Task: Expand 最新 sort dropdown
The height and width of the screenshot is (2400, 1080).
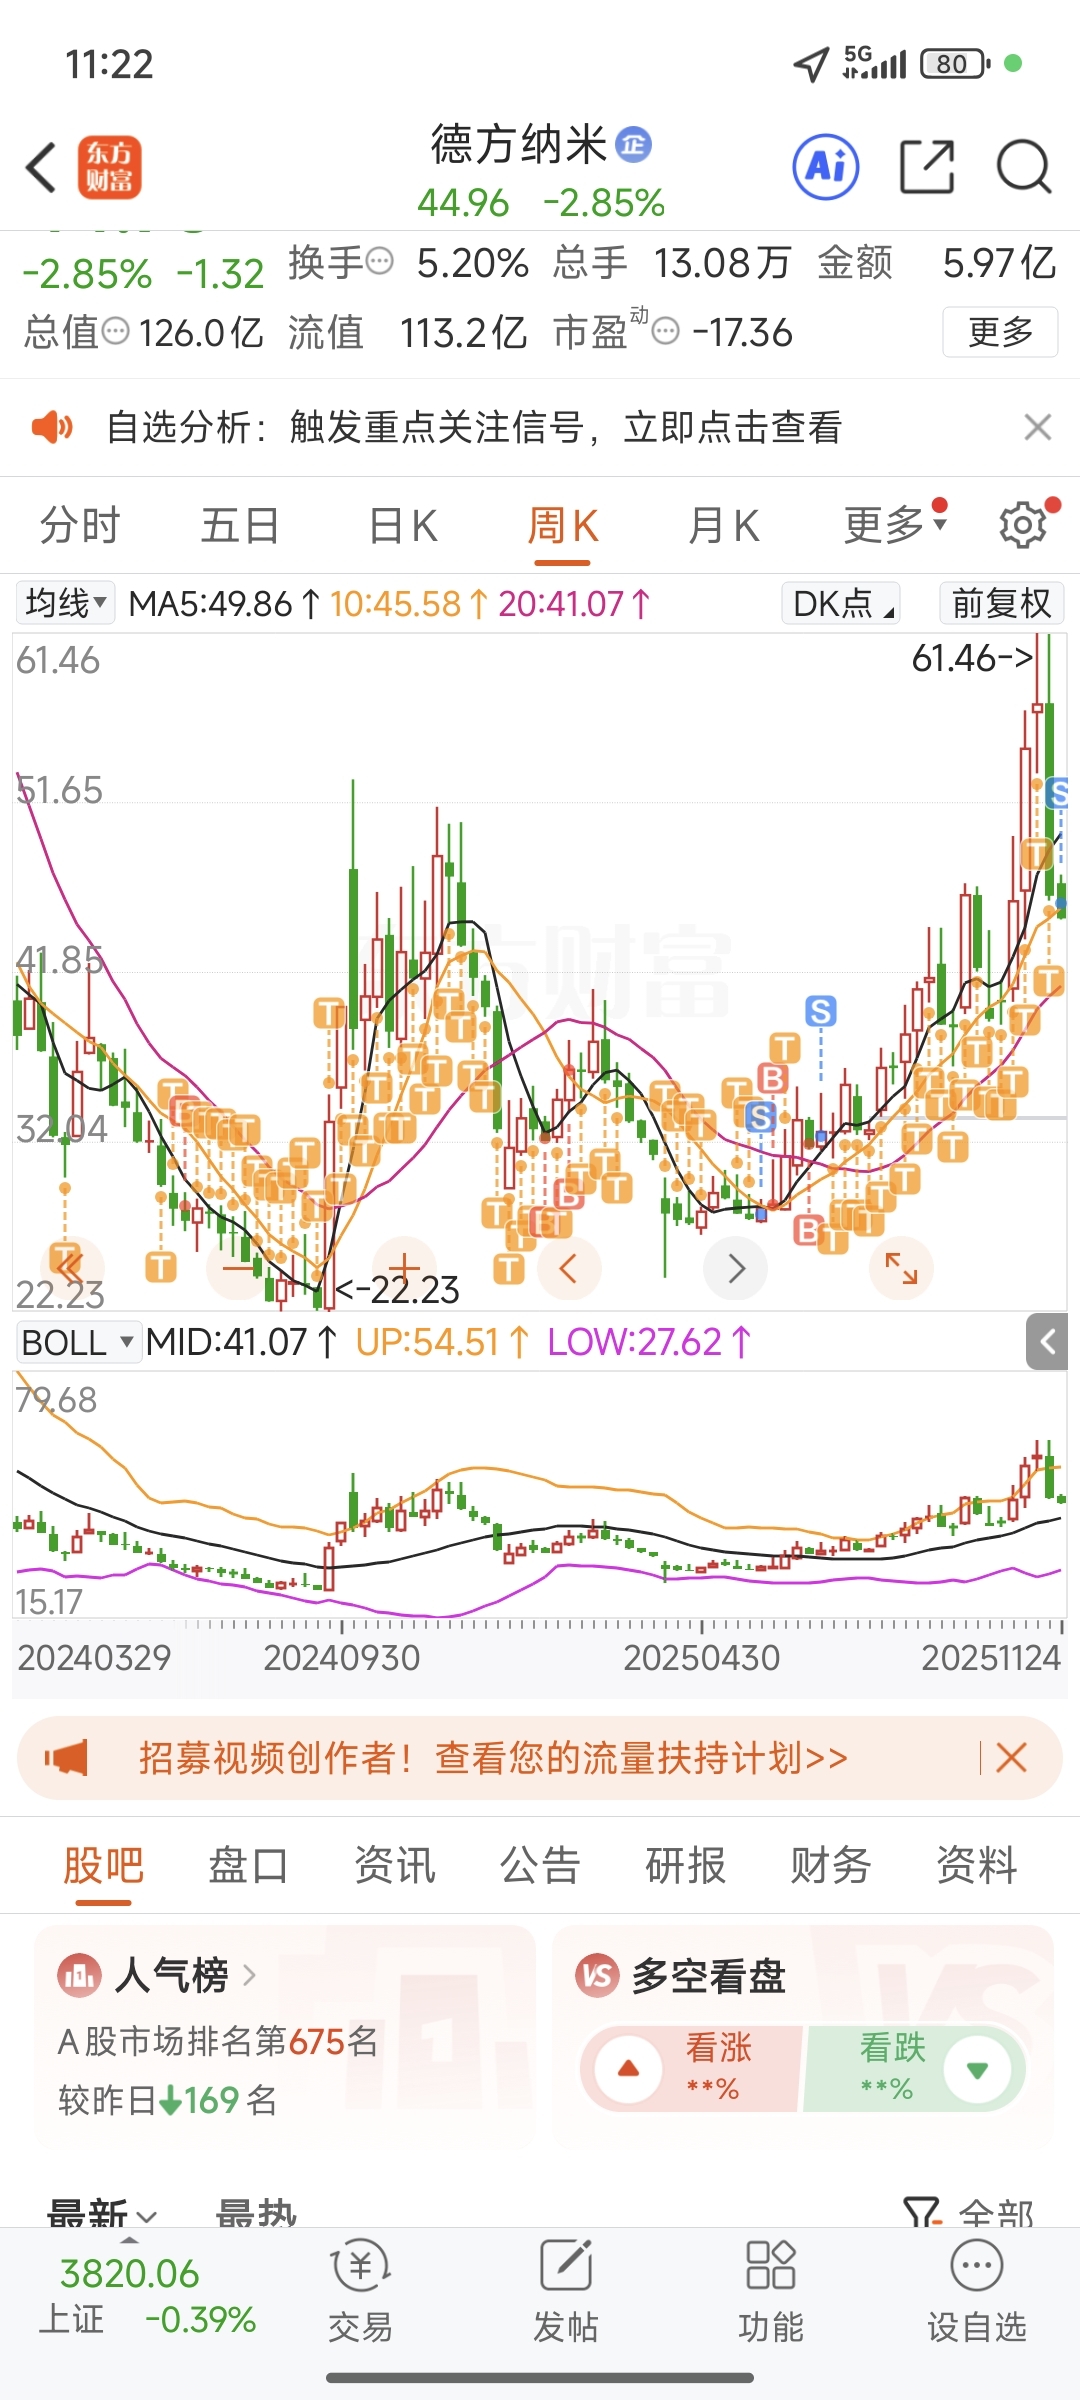Action: point(102,2213)
